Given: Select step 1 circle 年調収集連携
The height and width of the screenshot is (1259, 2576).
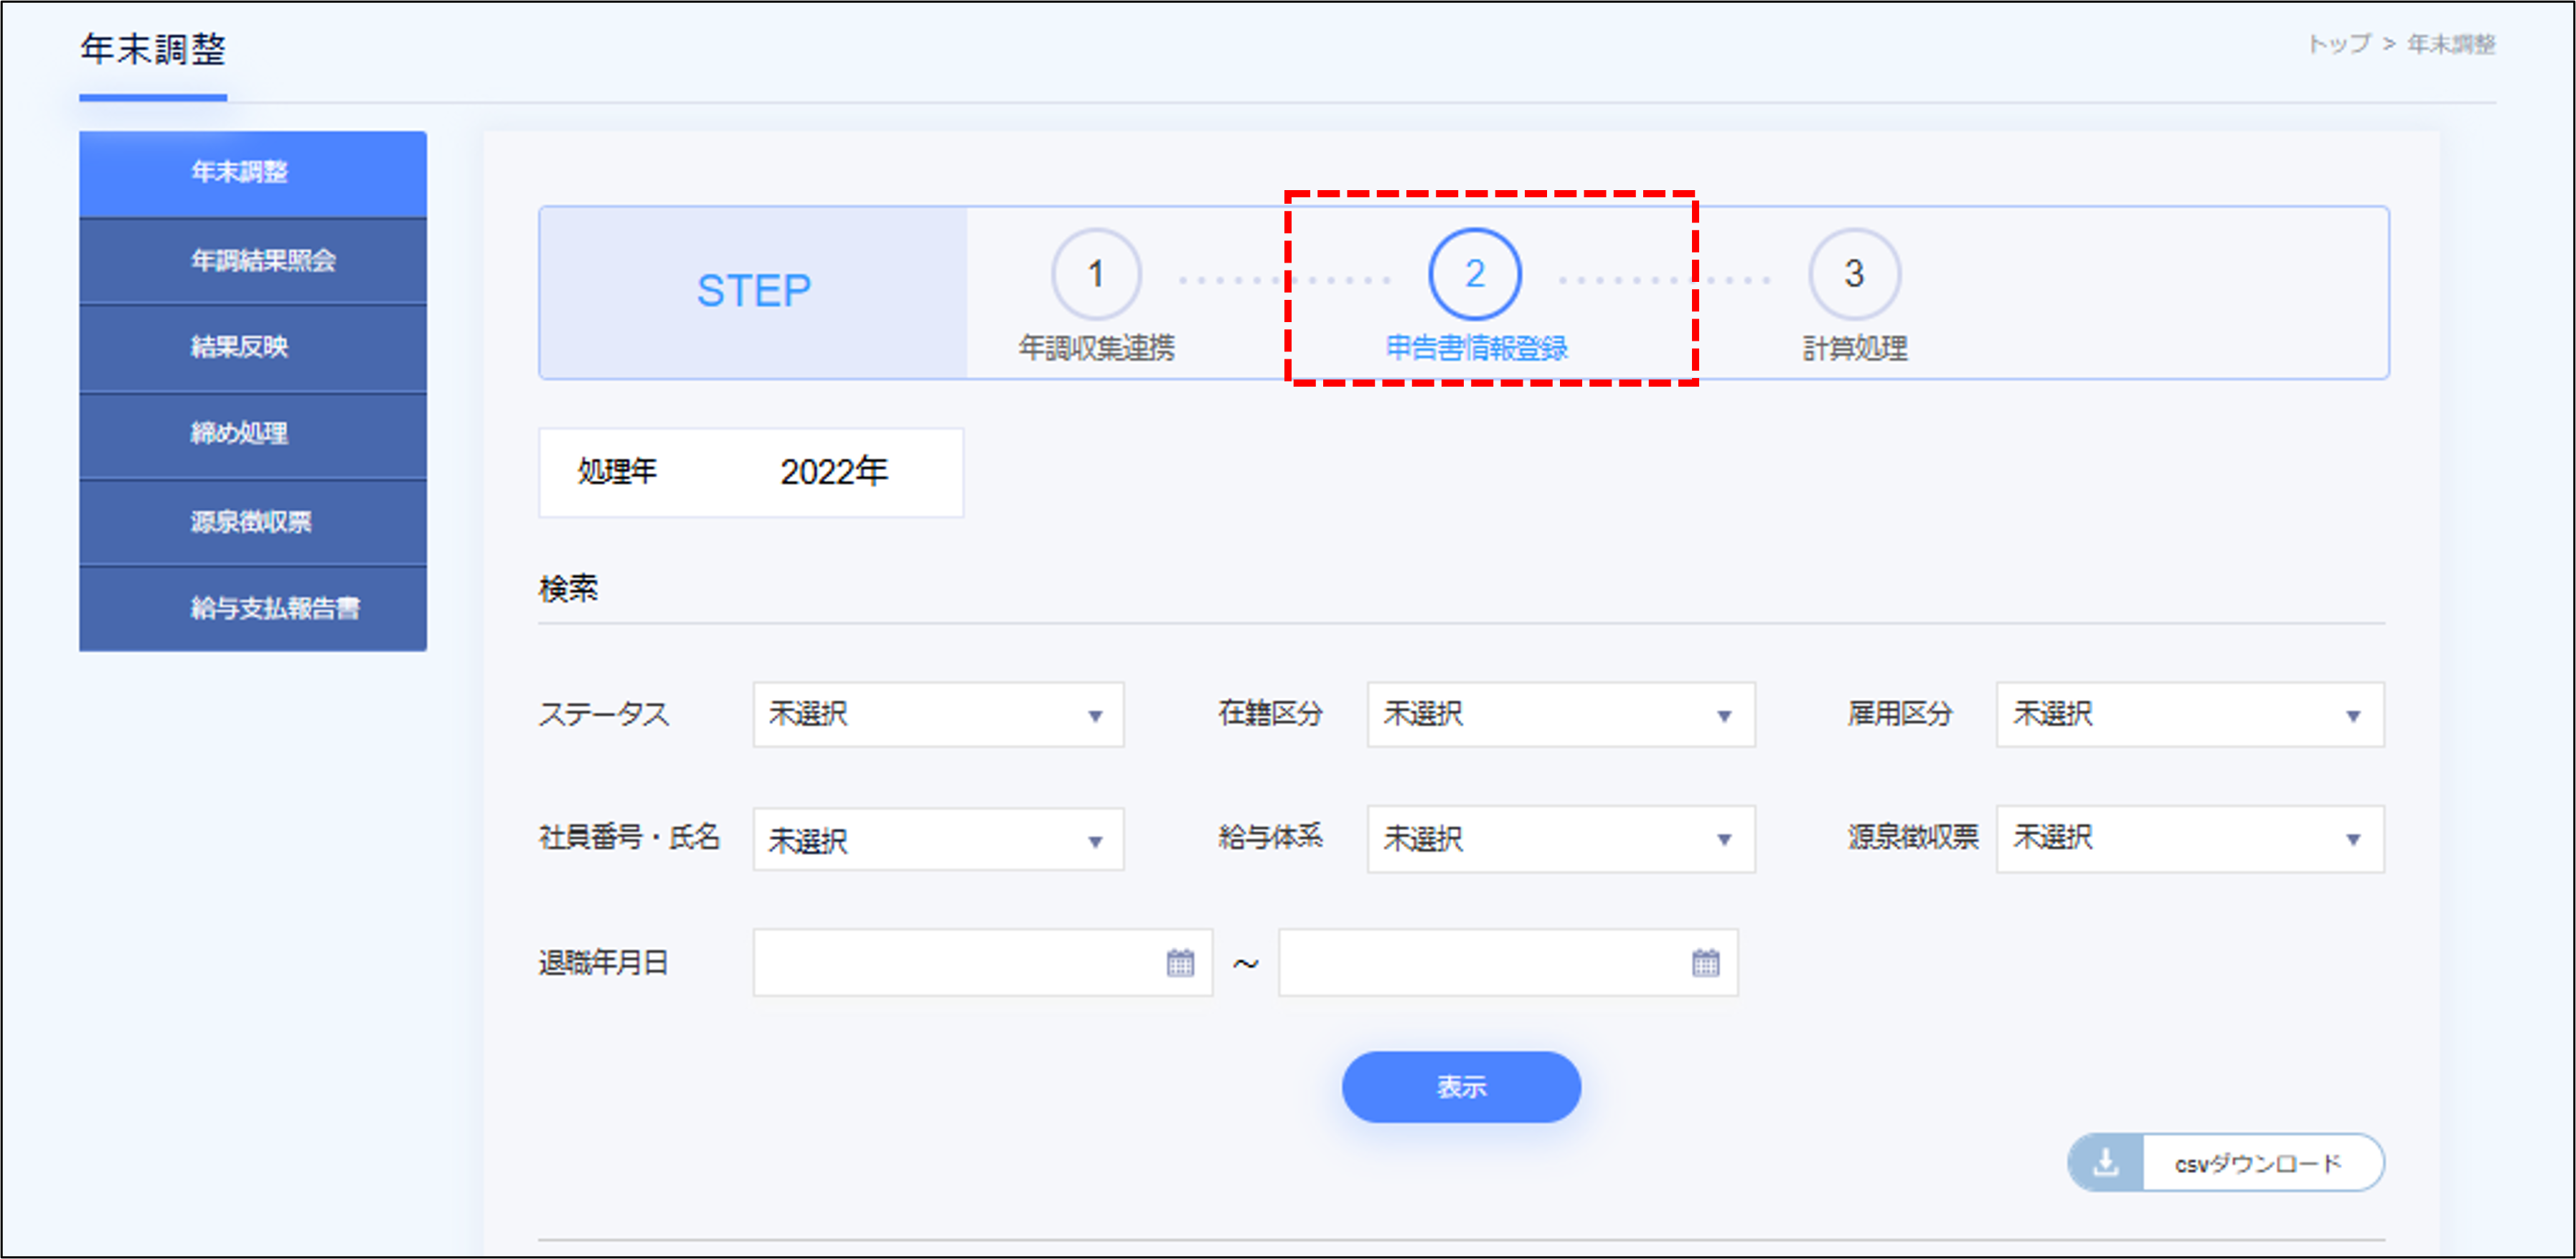Looking at the screenshot, I should point(1096,274).
